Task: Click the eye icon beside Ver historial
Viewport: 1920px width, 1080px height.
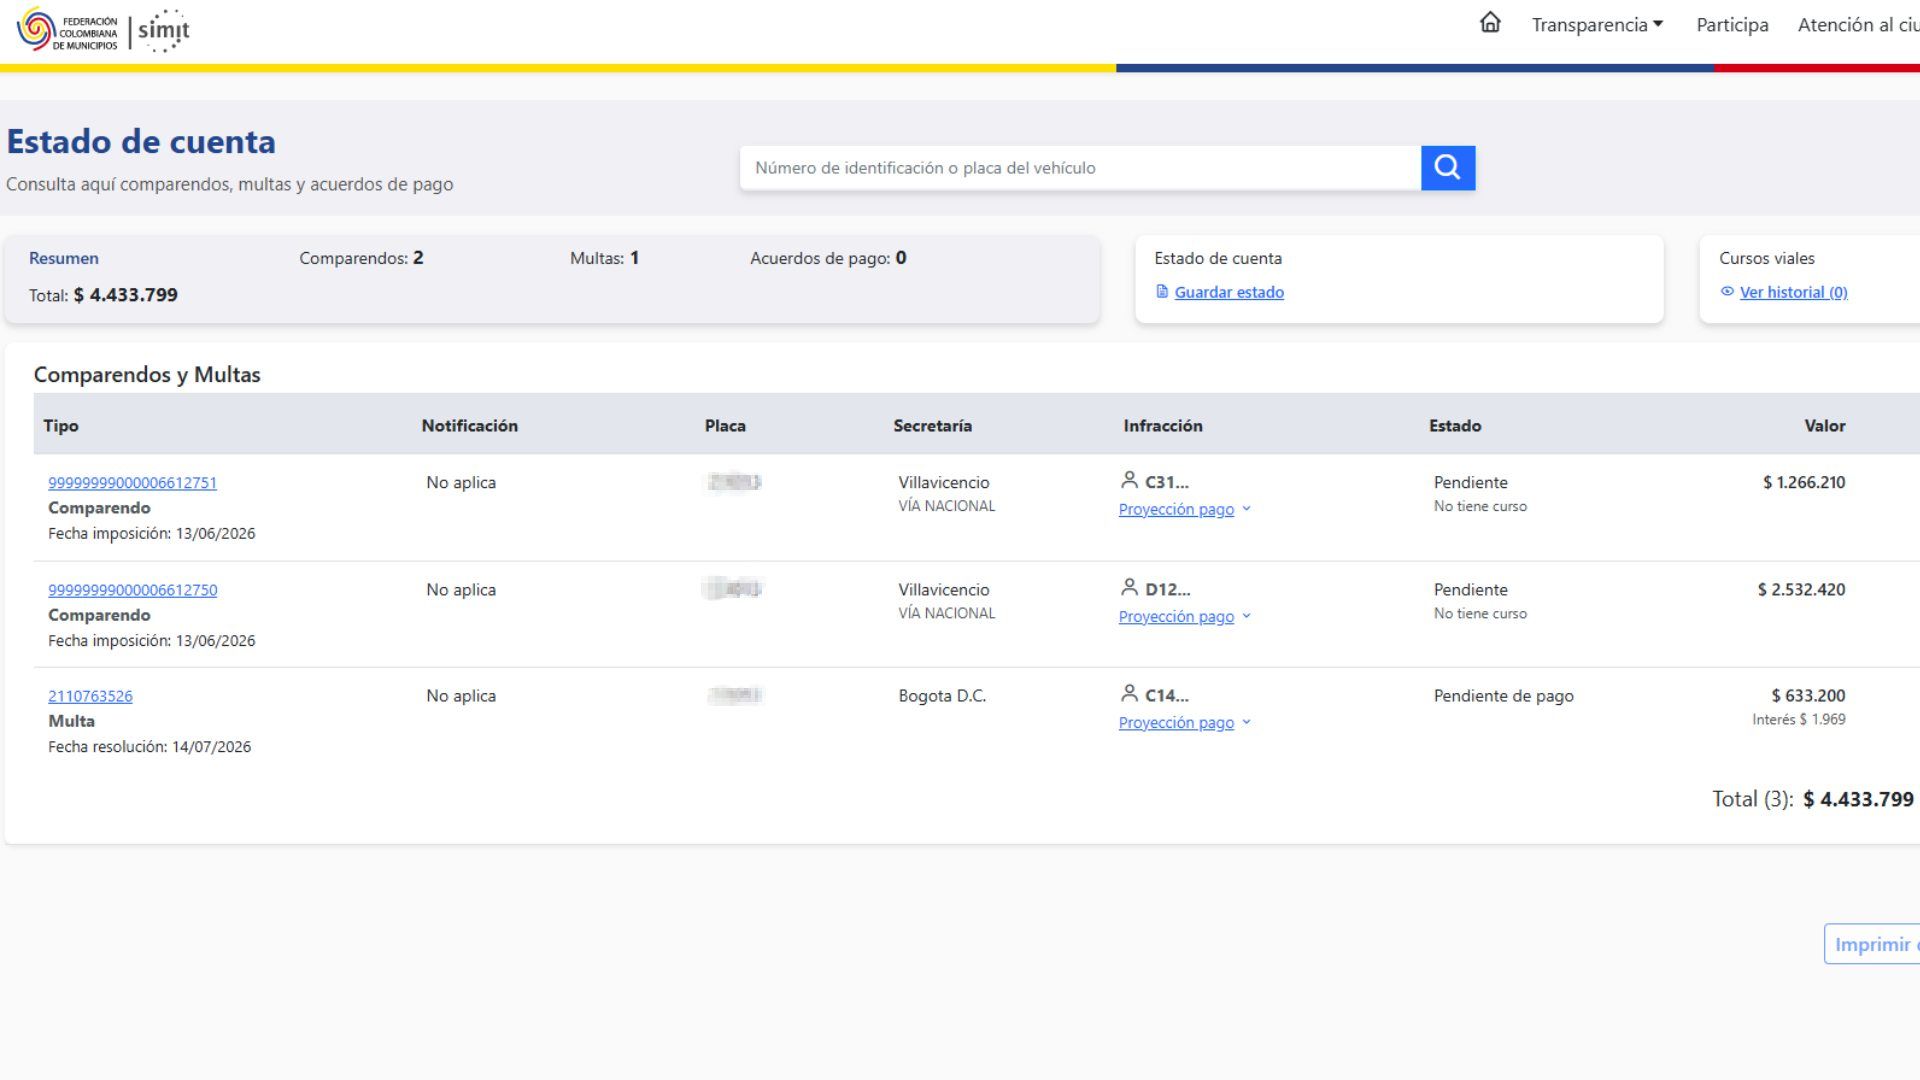Action: (x=1727, y=292)
